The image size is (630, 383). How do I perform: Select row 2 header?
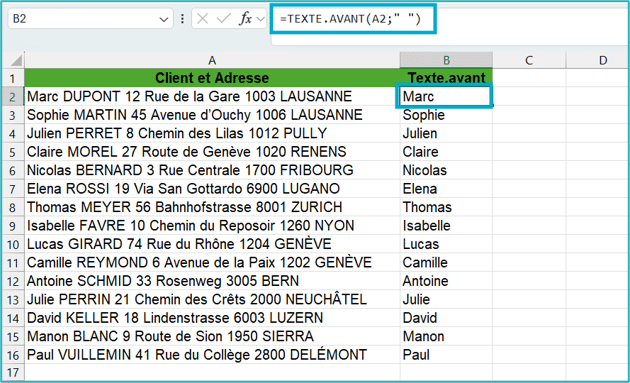(x=13, y=96)
